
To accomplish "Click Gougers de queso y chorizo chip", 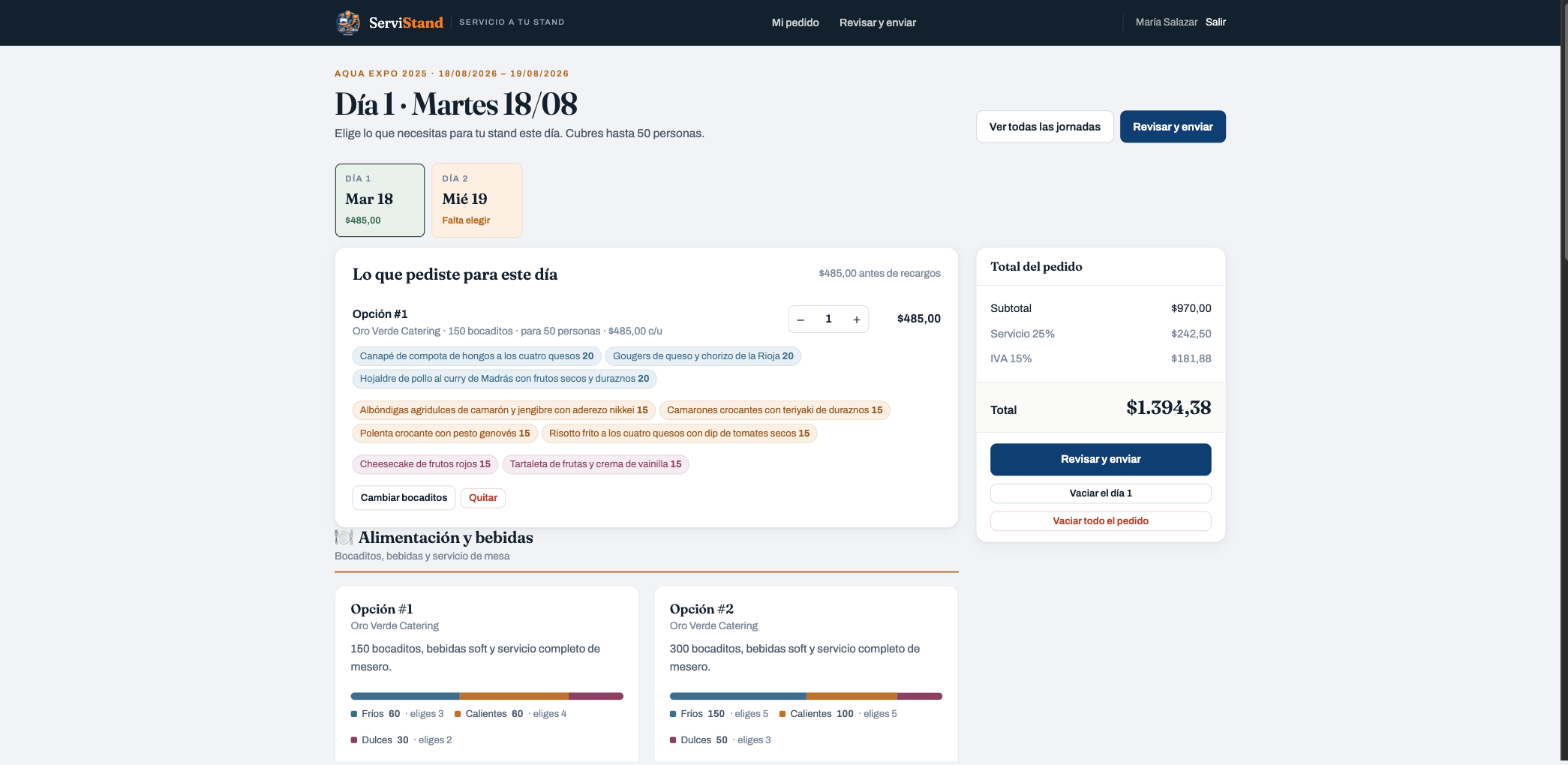I will [x=703, y=356].
